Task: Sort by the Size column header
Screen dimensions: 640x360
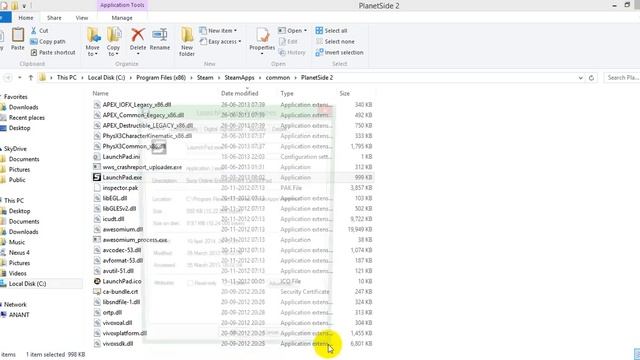Action: pos(344,93)
